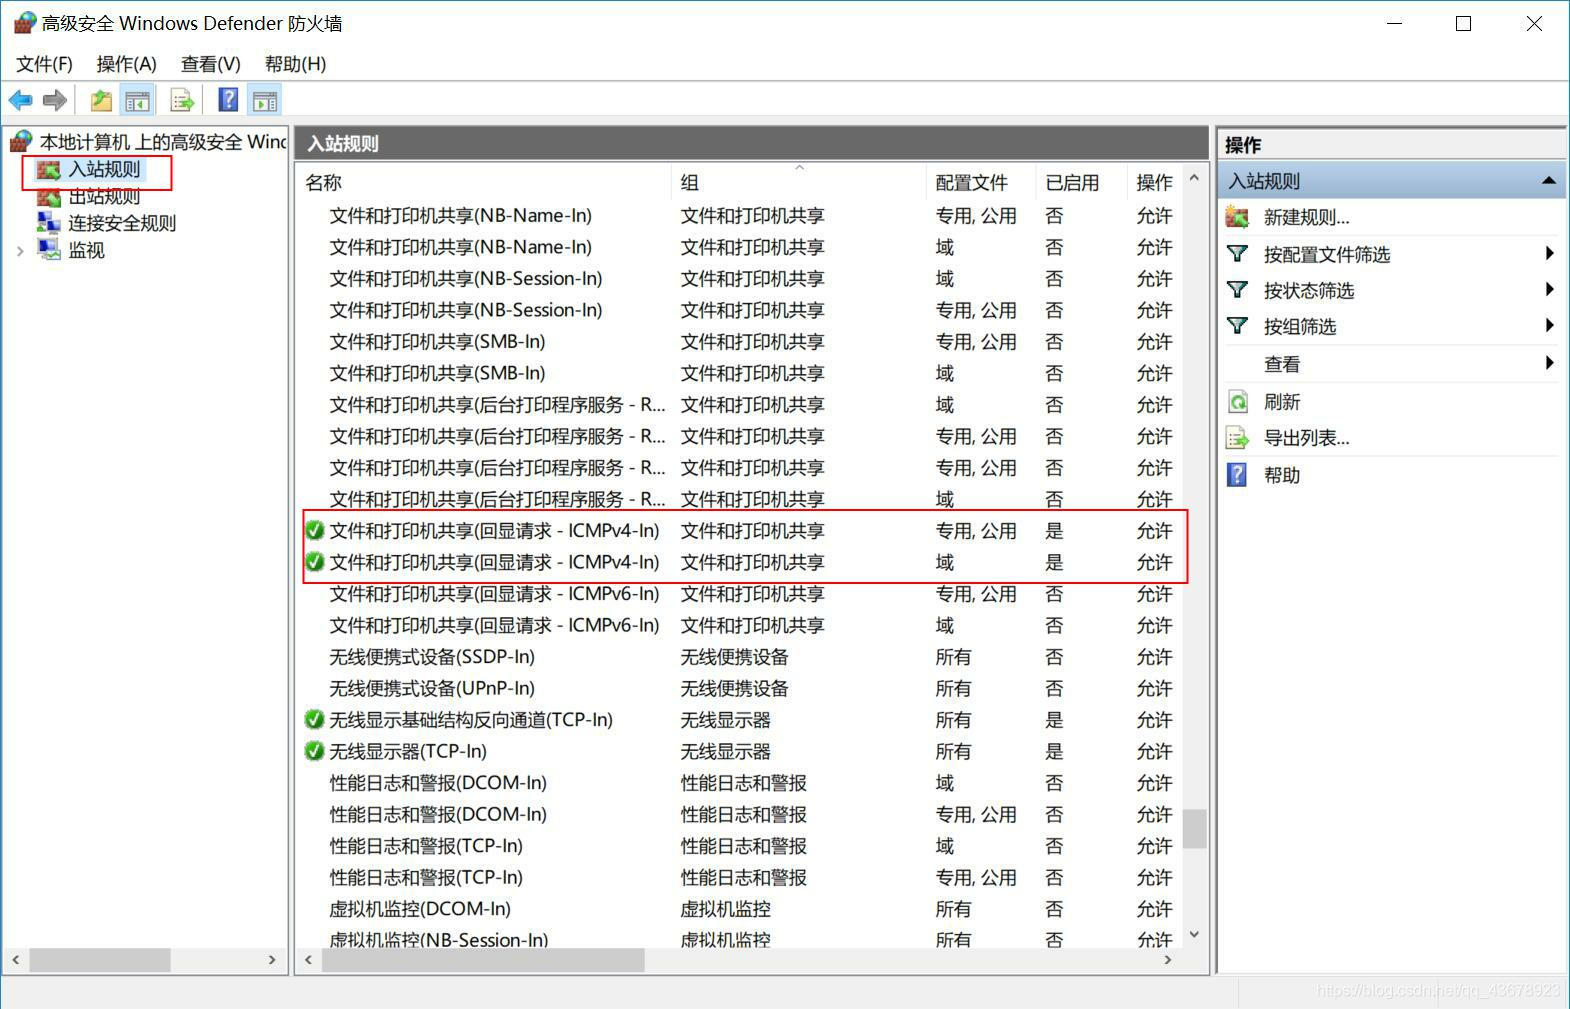Sort by the 已启用 column header
1570x1009 pixels.
point(1081,182)
